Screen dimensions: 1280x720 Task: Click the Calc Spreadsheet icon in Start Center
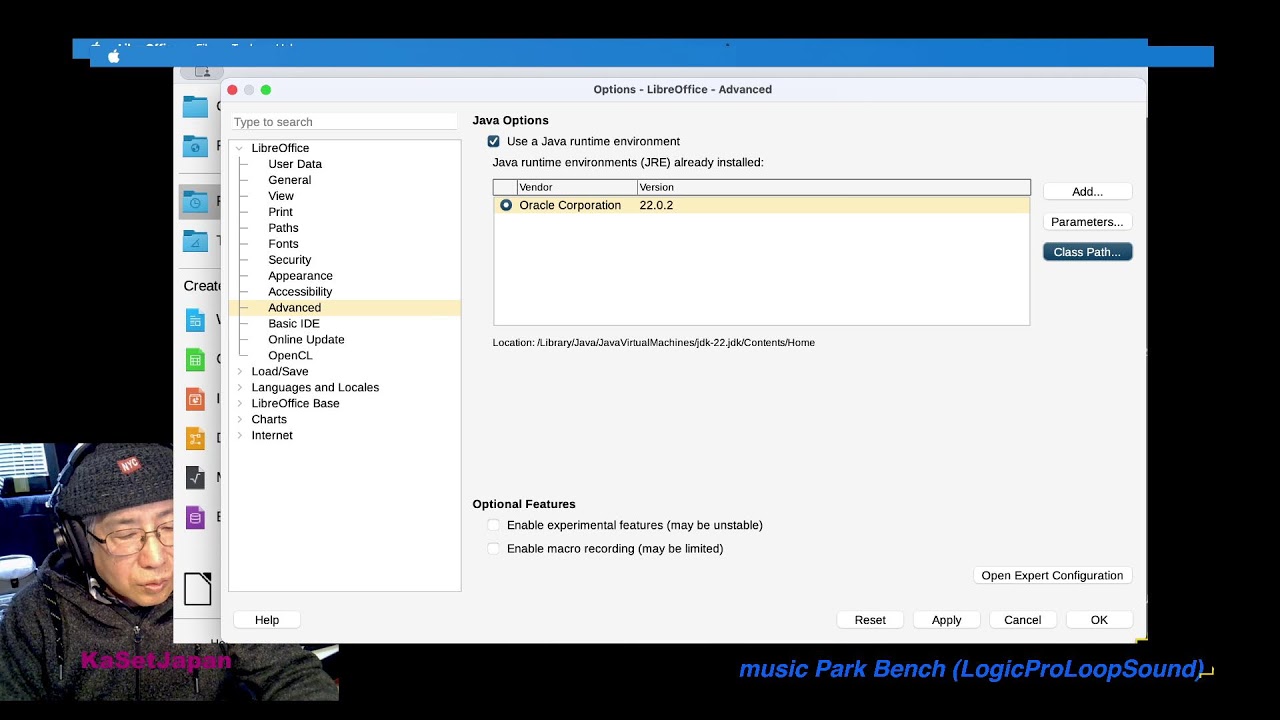[195, 359]
